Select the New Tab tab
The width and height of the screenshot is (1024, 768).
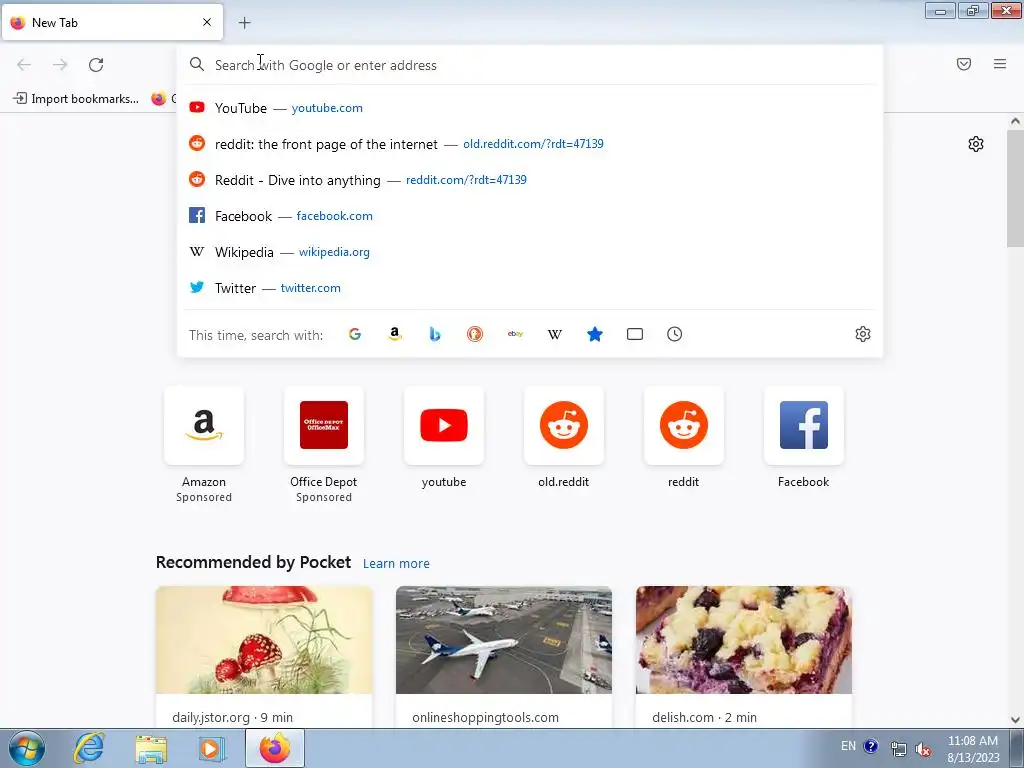pos(112,22)
